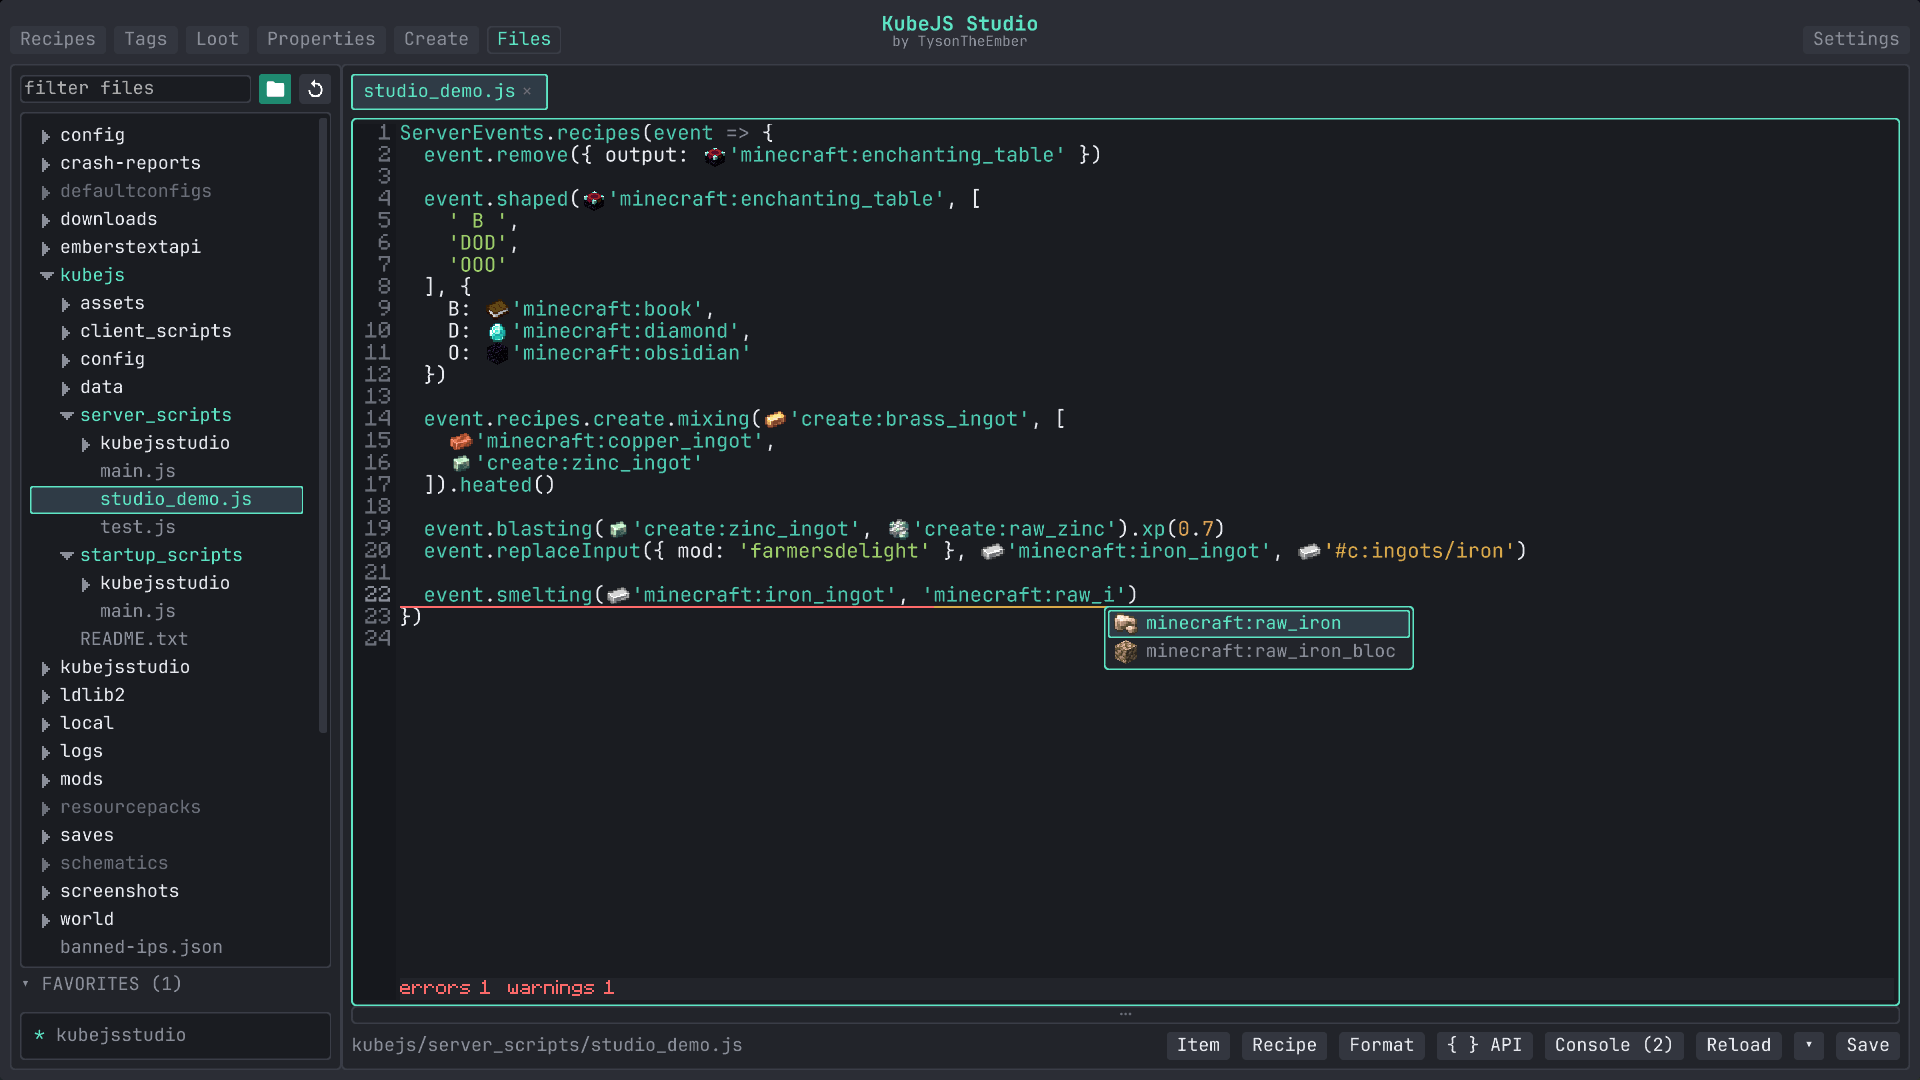
Task: Open the Tags tab
Action: pyautogui.click(x=146, y=39)
